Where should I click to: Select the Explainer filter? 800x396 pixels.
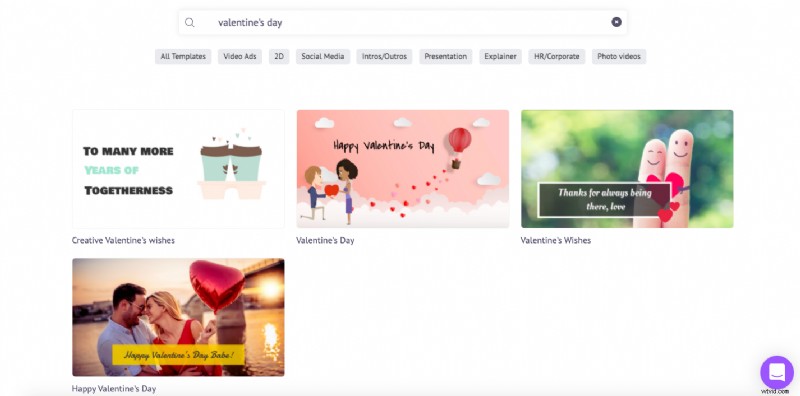point(500,57)
